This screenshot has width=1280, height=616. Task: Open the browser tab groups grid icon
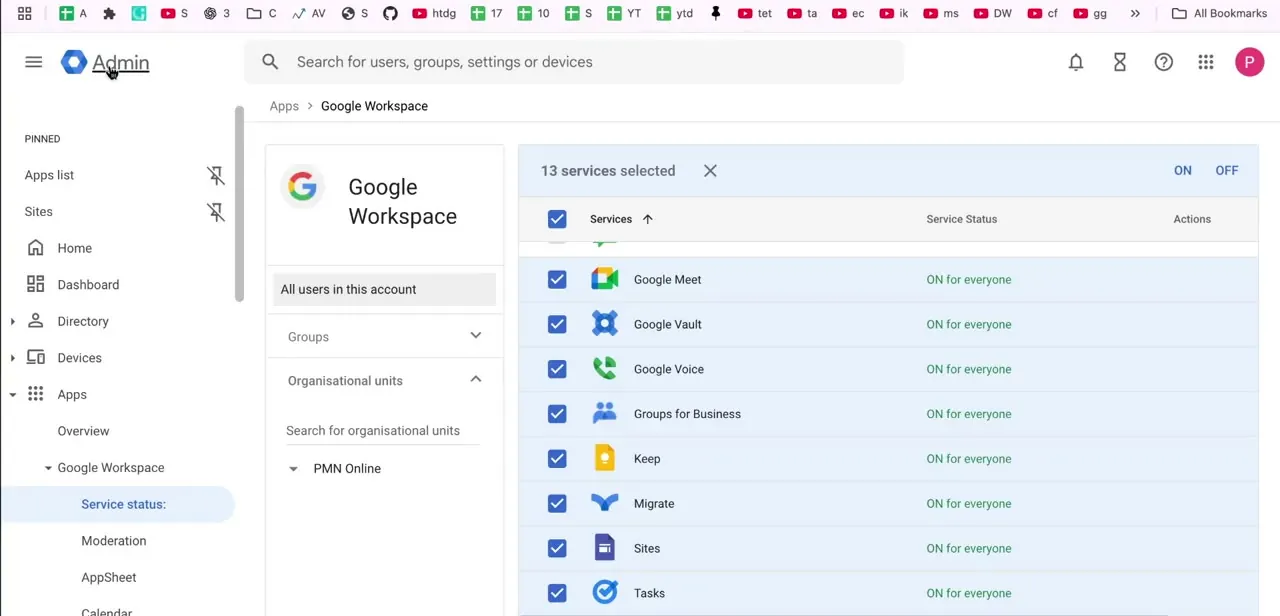pyautogui.click(x=25, y=13)
